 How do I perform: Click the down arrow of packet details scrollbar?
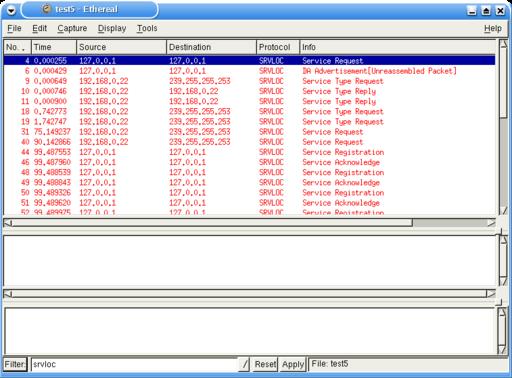(503, 280)
